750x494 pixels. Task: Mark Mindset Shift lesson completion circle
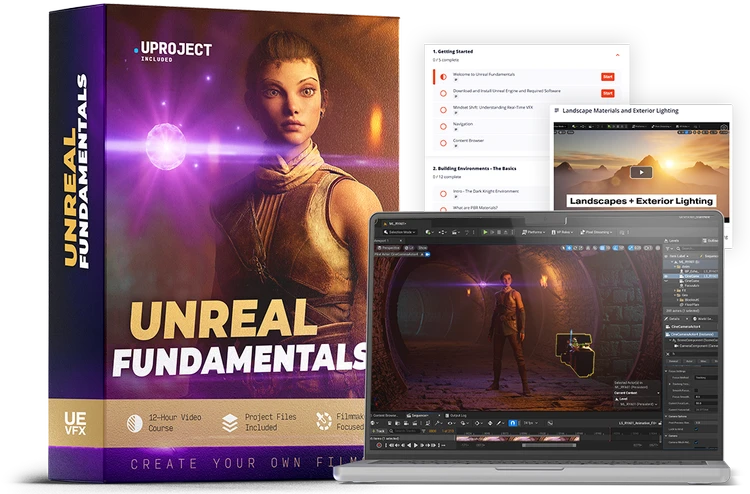pos(443,110)
